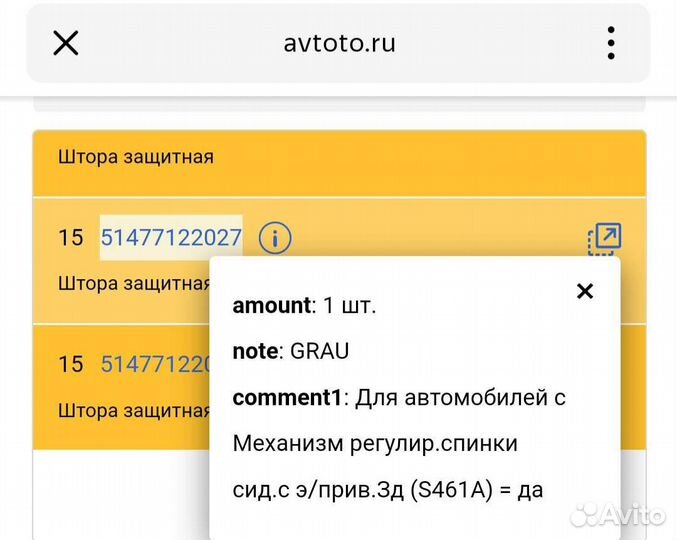Click position number 15 in first row
Image resolution: width=677 pixels, height=540 pixels.
tap(71, 238)
